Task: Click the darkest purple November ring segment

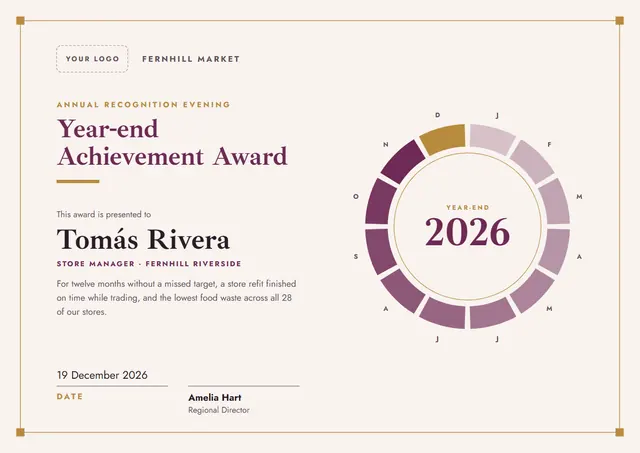Action: [404, 161]
